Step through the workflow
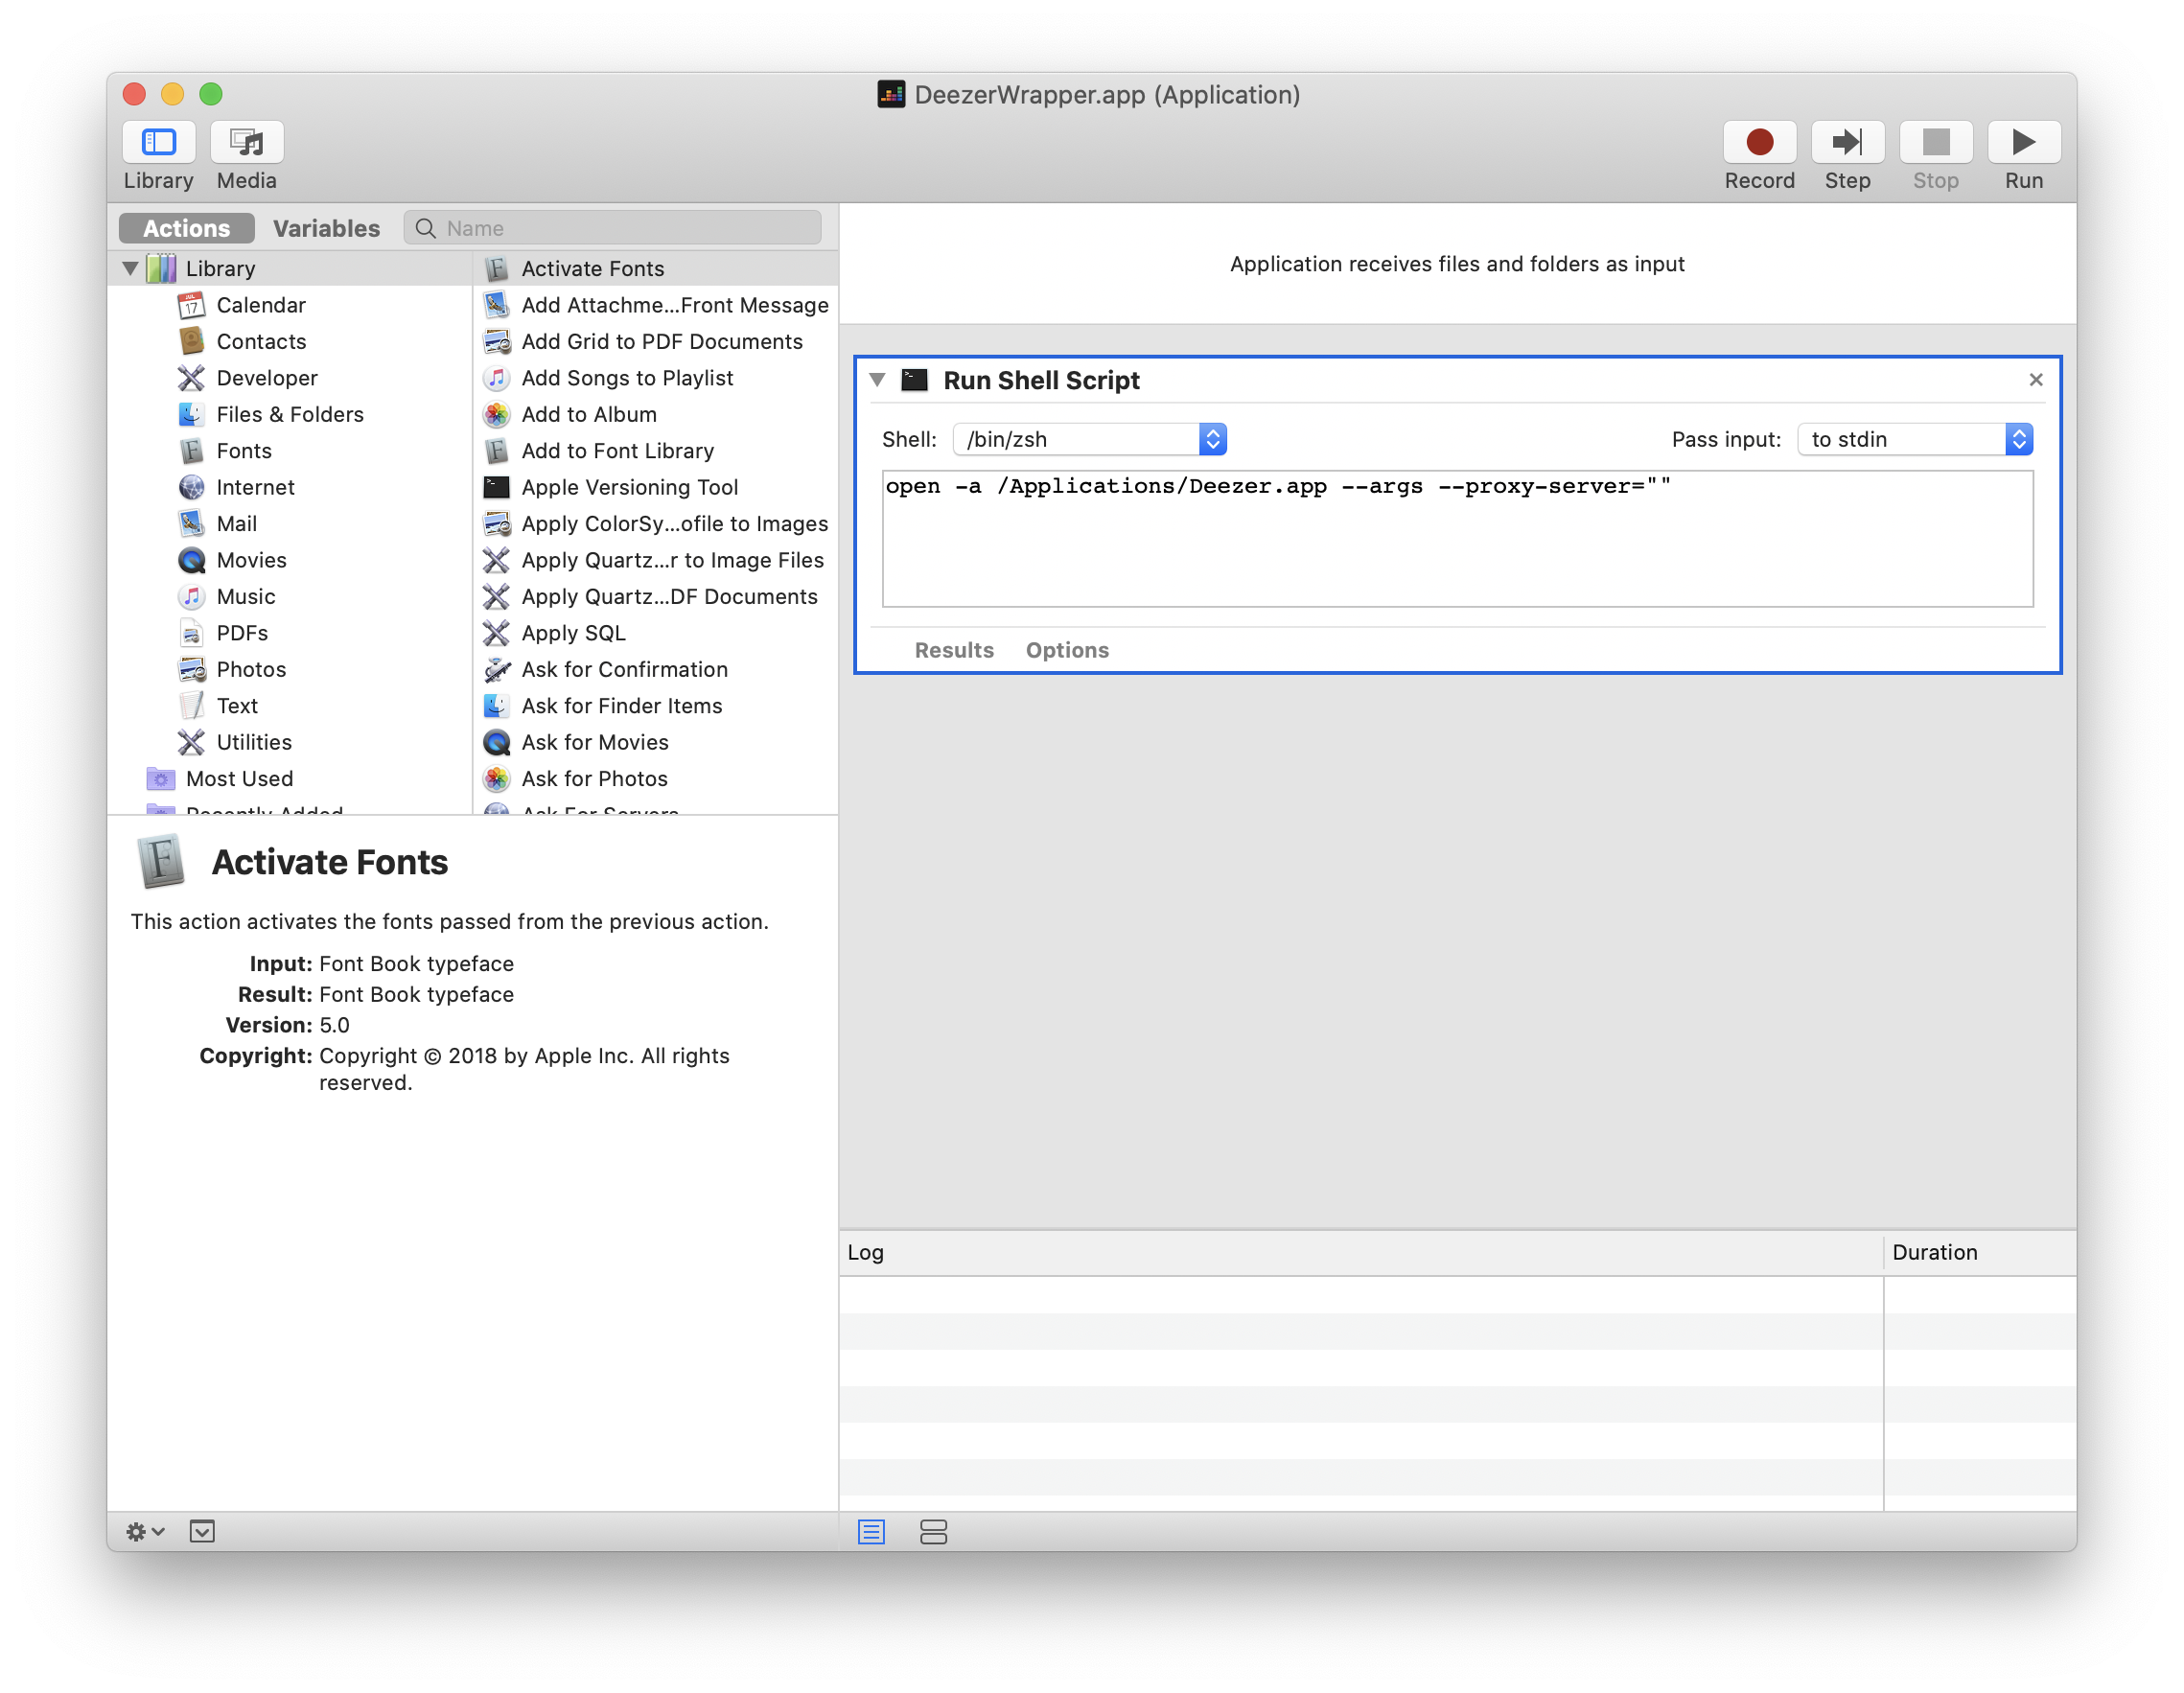Image resolution: width=2184 pixels, height=1693 pixels. coord(1847,143)
